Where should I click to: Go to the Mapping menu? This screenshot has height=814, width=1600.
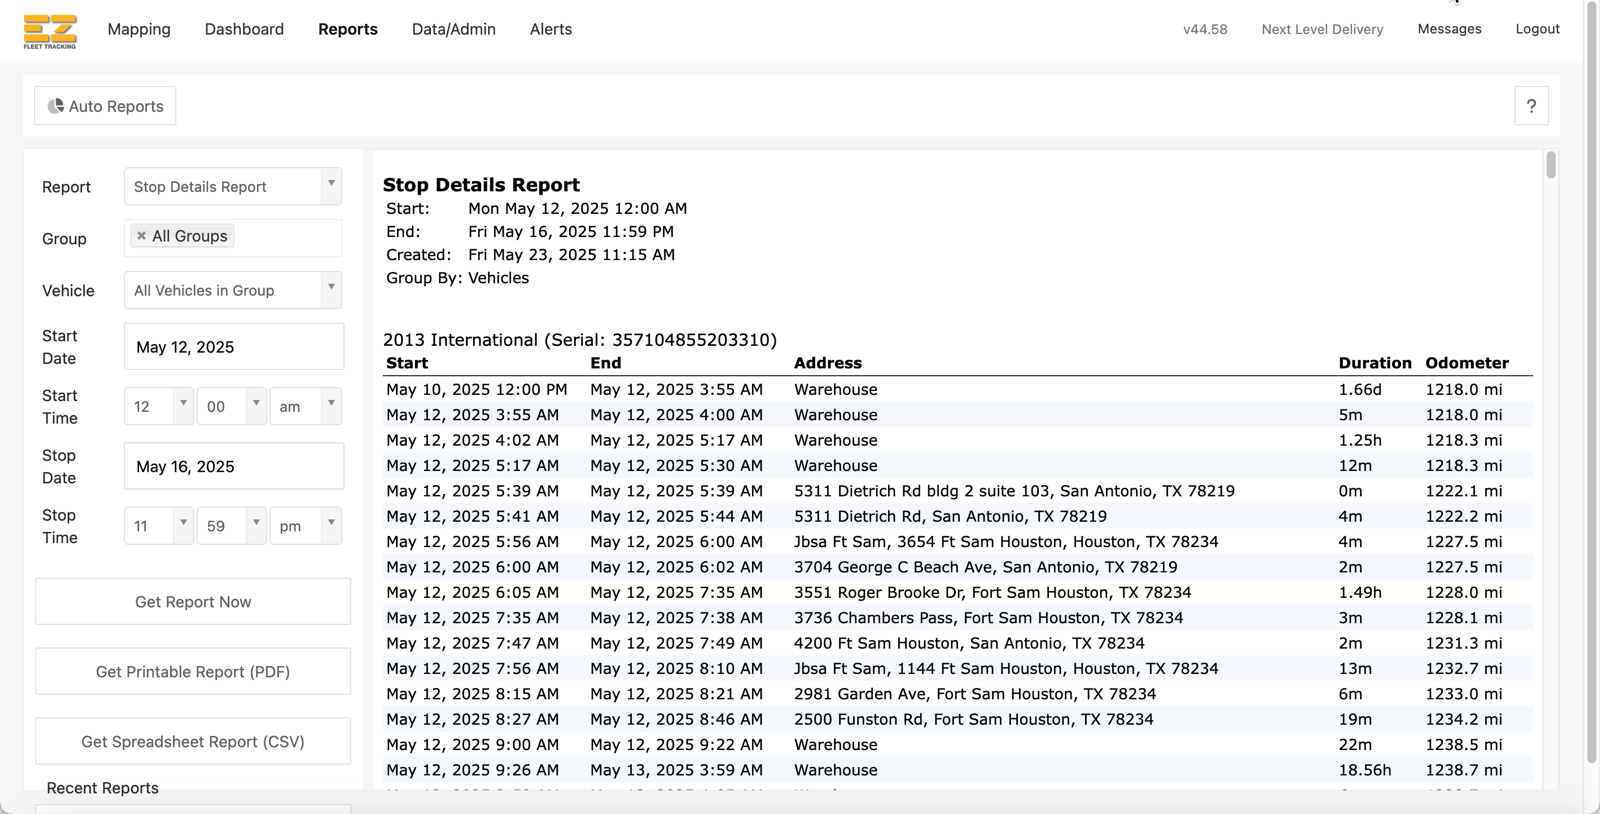tap(139, 29)
